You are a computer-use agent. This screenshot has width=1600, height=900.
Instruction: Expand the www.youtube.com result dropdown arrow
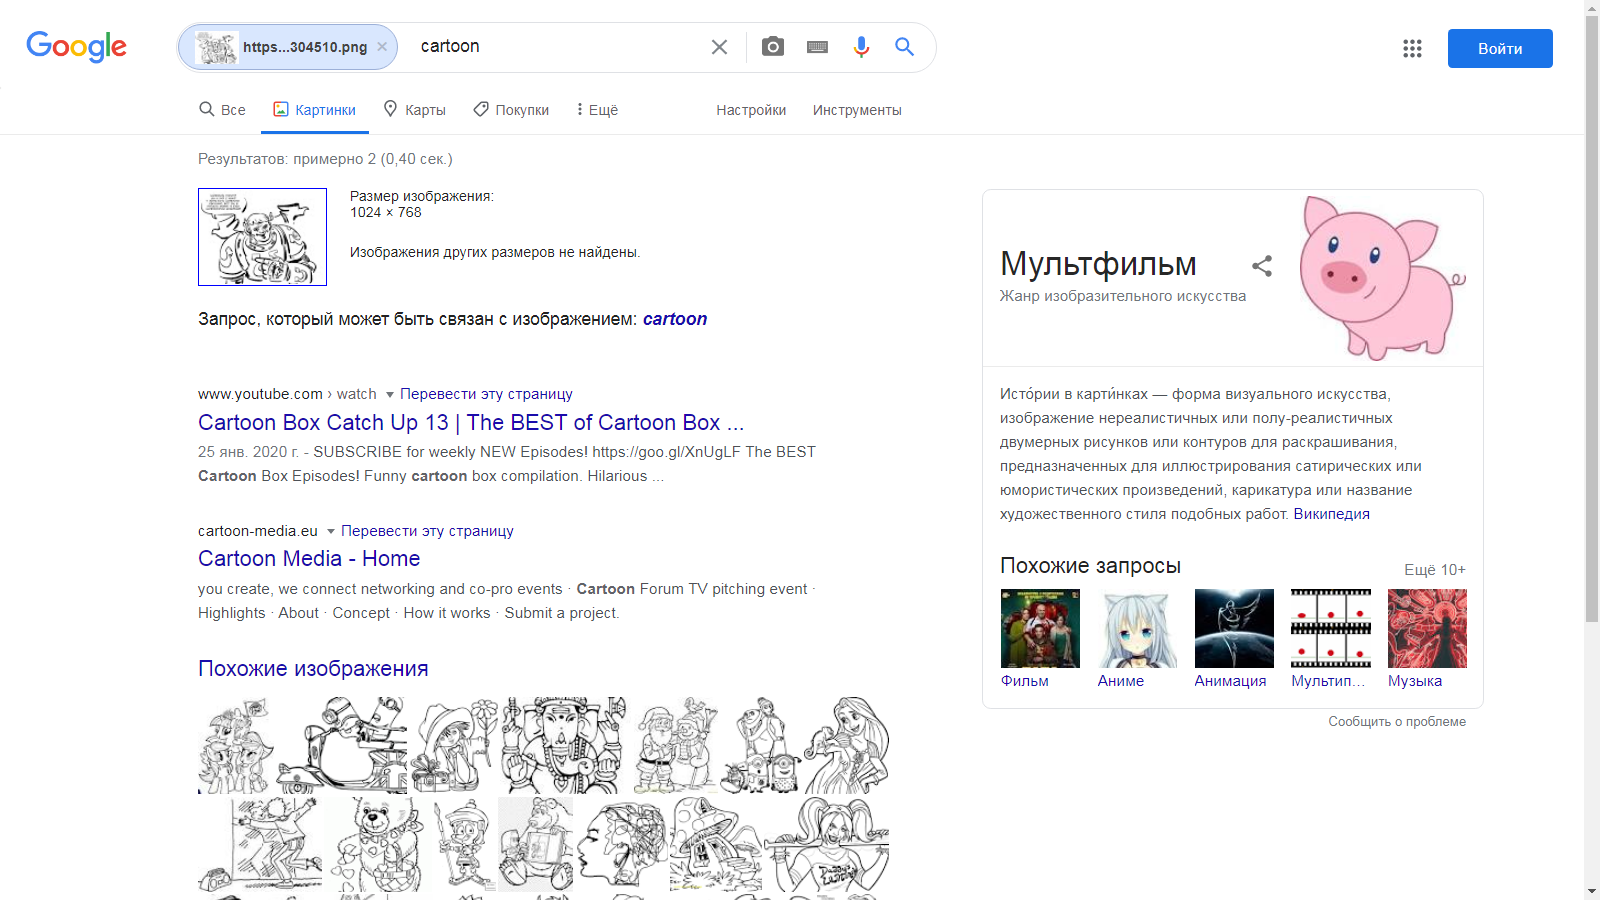pyautogui.click(x=390, y=395)
